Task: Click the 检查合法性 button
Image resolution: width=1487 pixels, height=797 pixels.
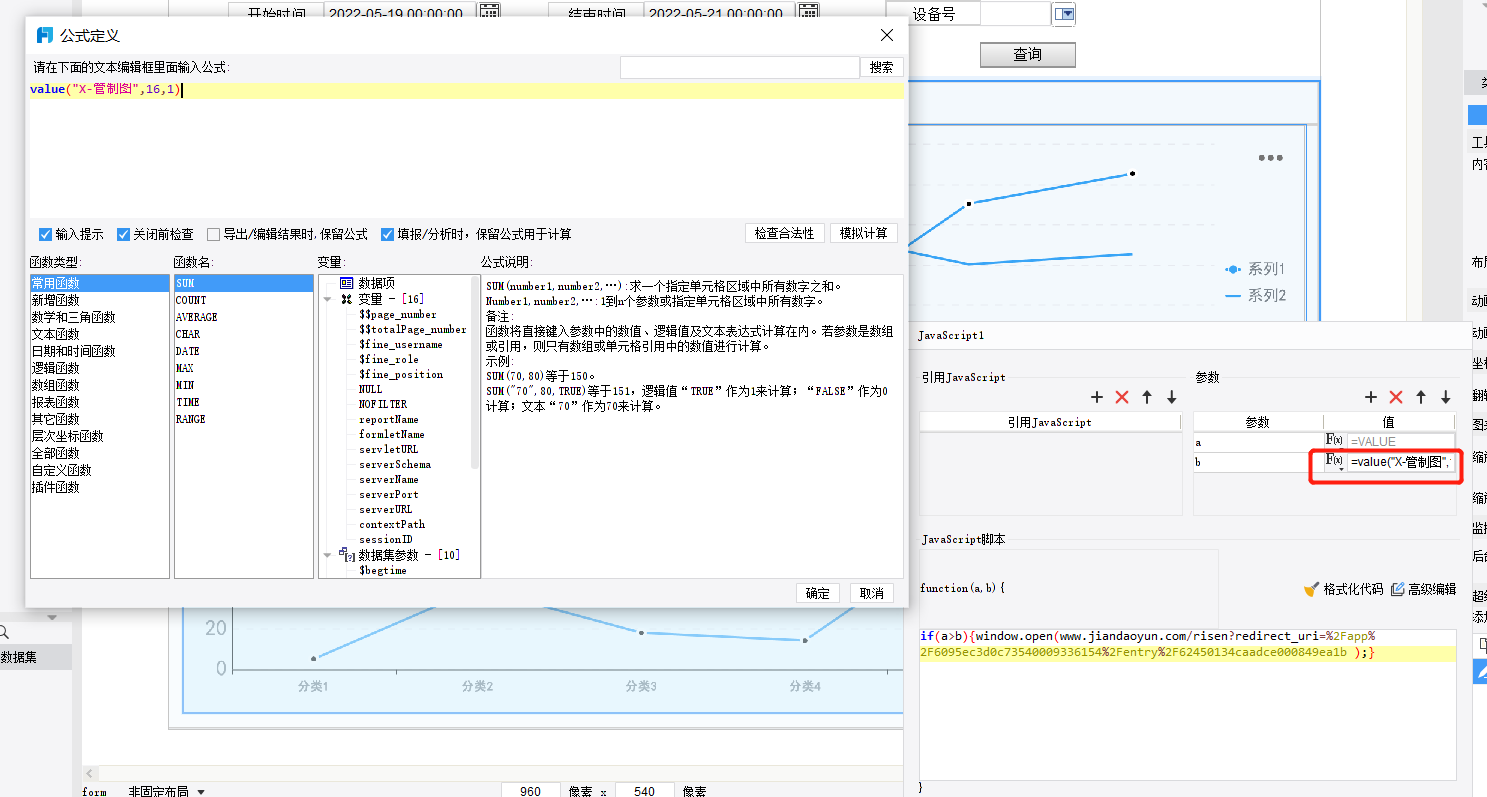Action: (785, 233)
